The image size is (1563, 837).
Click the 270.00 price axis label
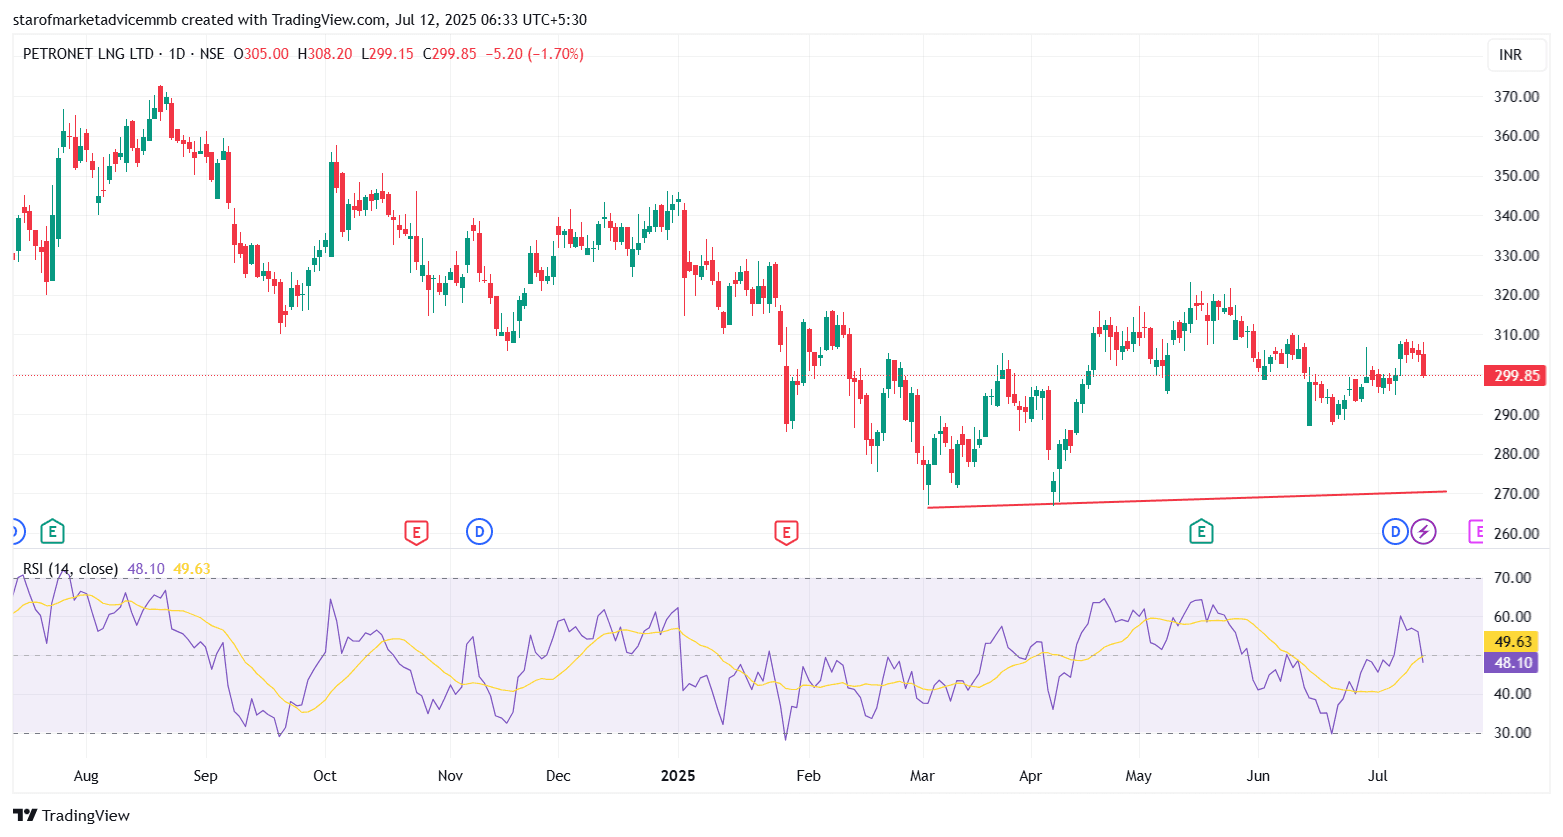click(1516, 494)
